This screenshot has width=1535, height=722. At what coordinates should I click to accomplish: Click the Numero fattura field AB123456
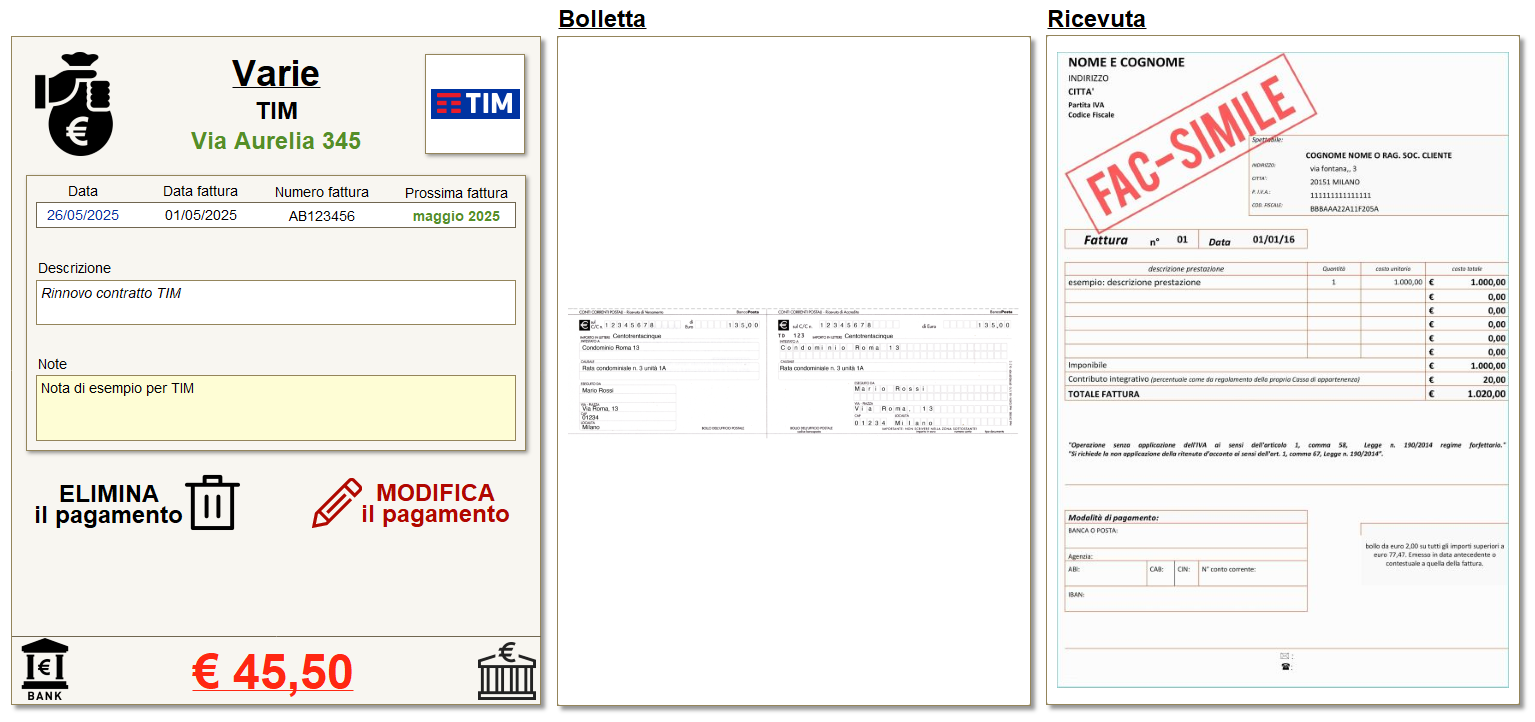[x=322, y=215]
